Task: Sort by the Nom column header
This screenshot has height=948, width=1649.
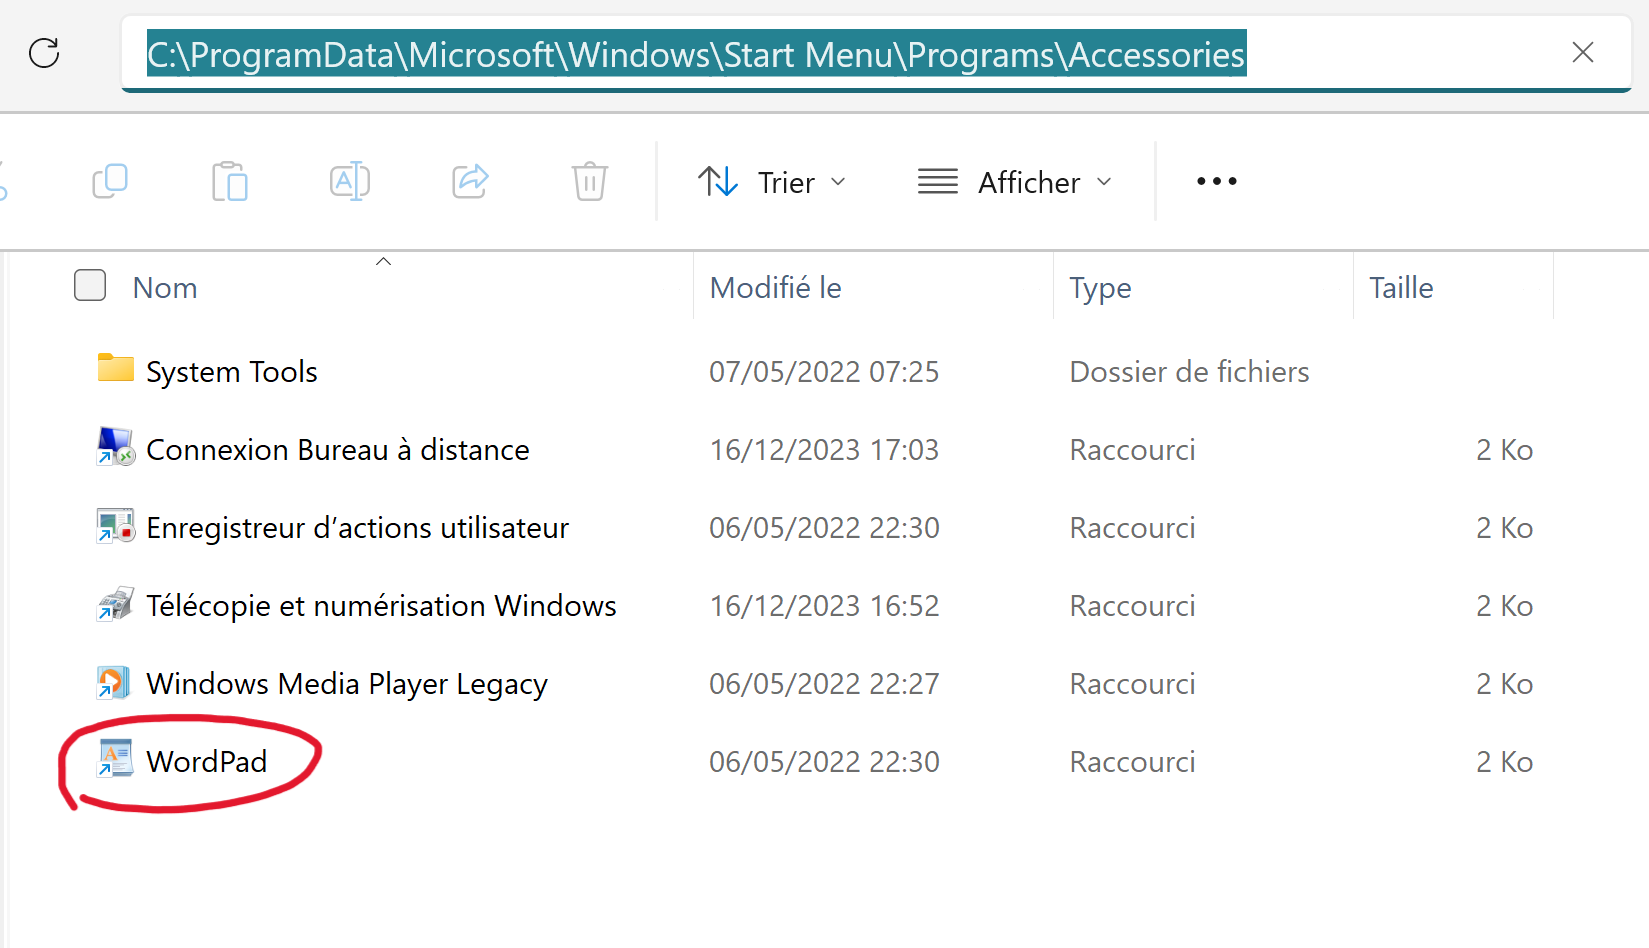Action: pyautogui.click(x=165, y=288)
